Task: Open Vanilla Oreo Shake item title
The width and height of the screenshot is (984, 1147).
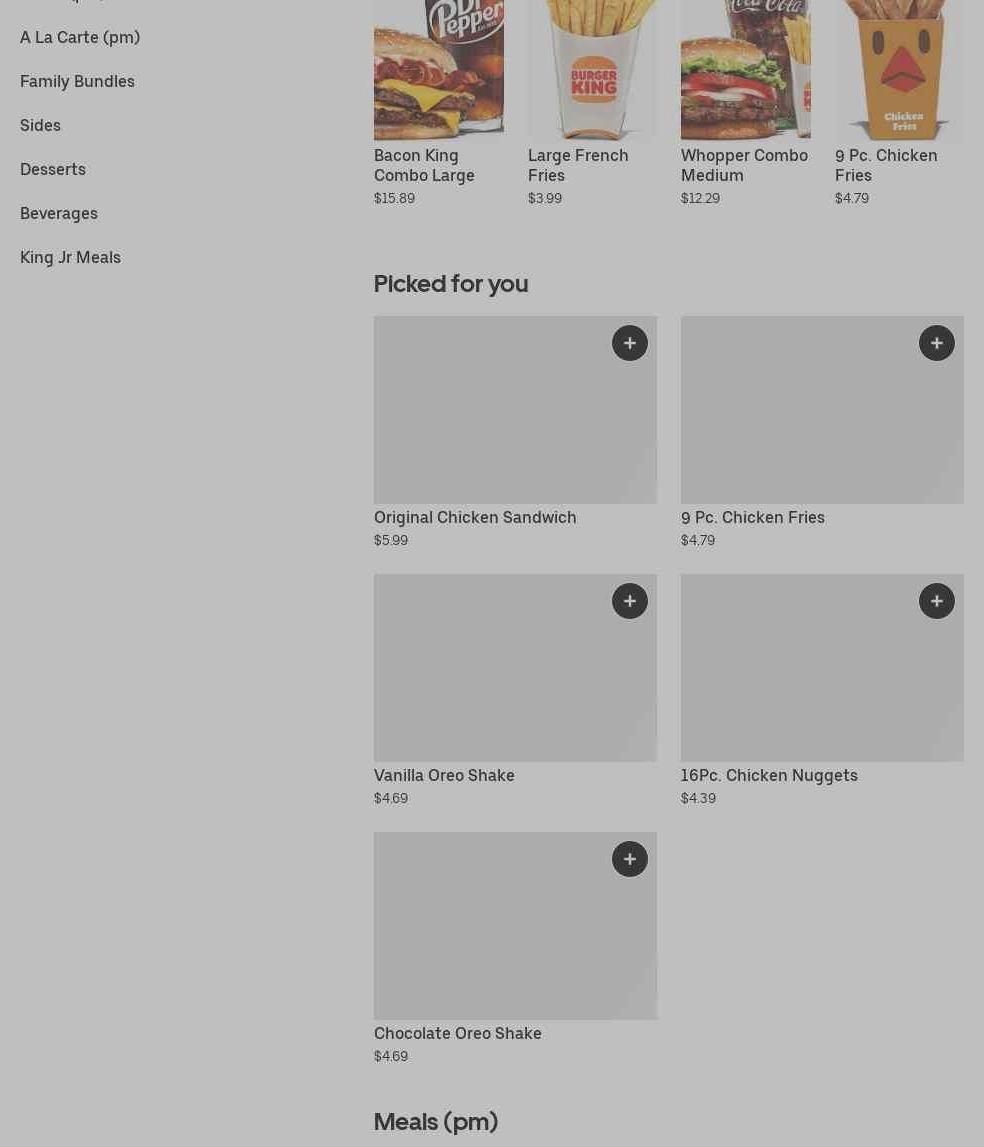Action: pos(444,775)
